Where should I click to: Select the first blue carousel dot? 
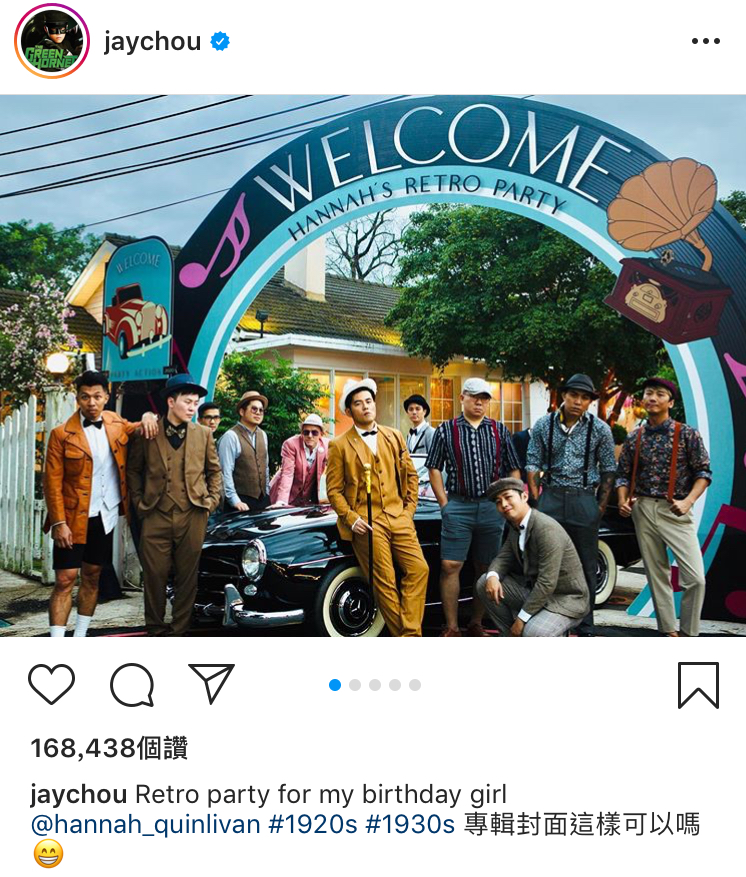point(335,685)
